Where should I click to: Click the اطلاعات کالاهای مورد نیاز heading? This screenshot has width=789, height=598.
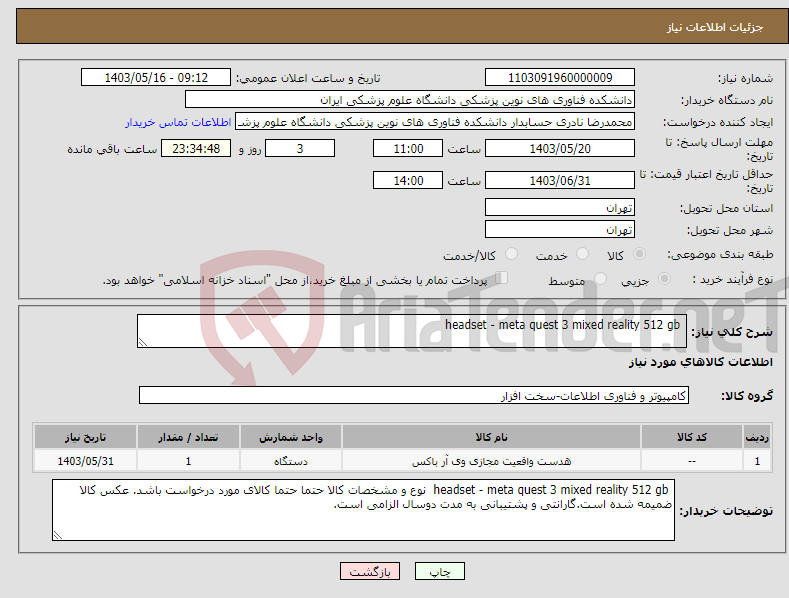click(x=700, y=362)
